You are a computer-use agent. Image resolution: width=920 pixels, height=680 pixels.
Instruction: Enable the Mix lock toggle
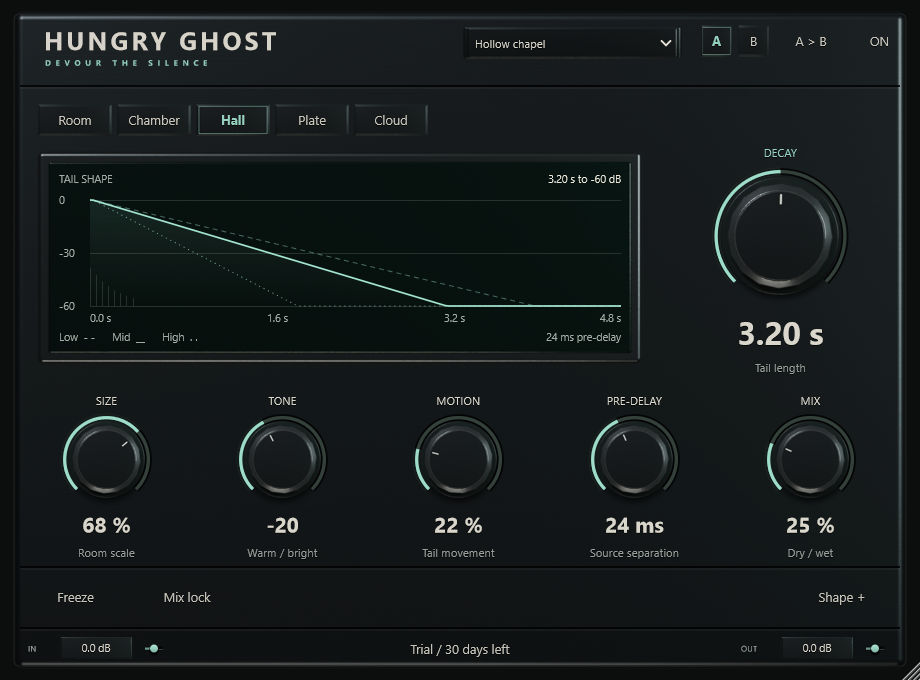click(187, 597)
